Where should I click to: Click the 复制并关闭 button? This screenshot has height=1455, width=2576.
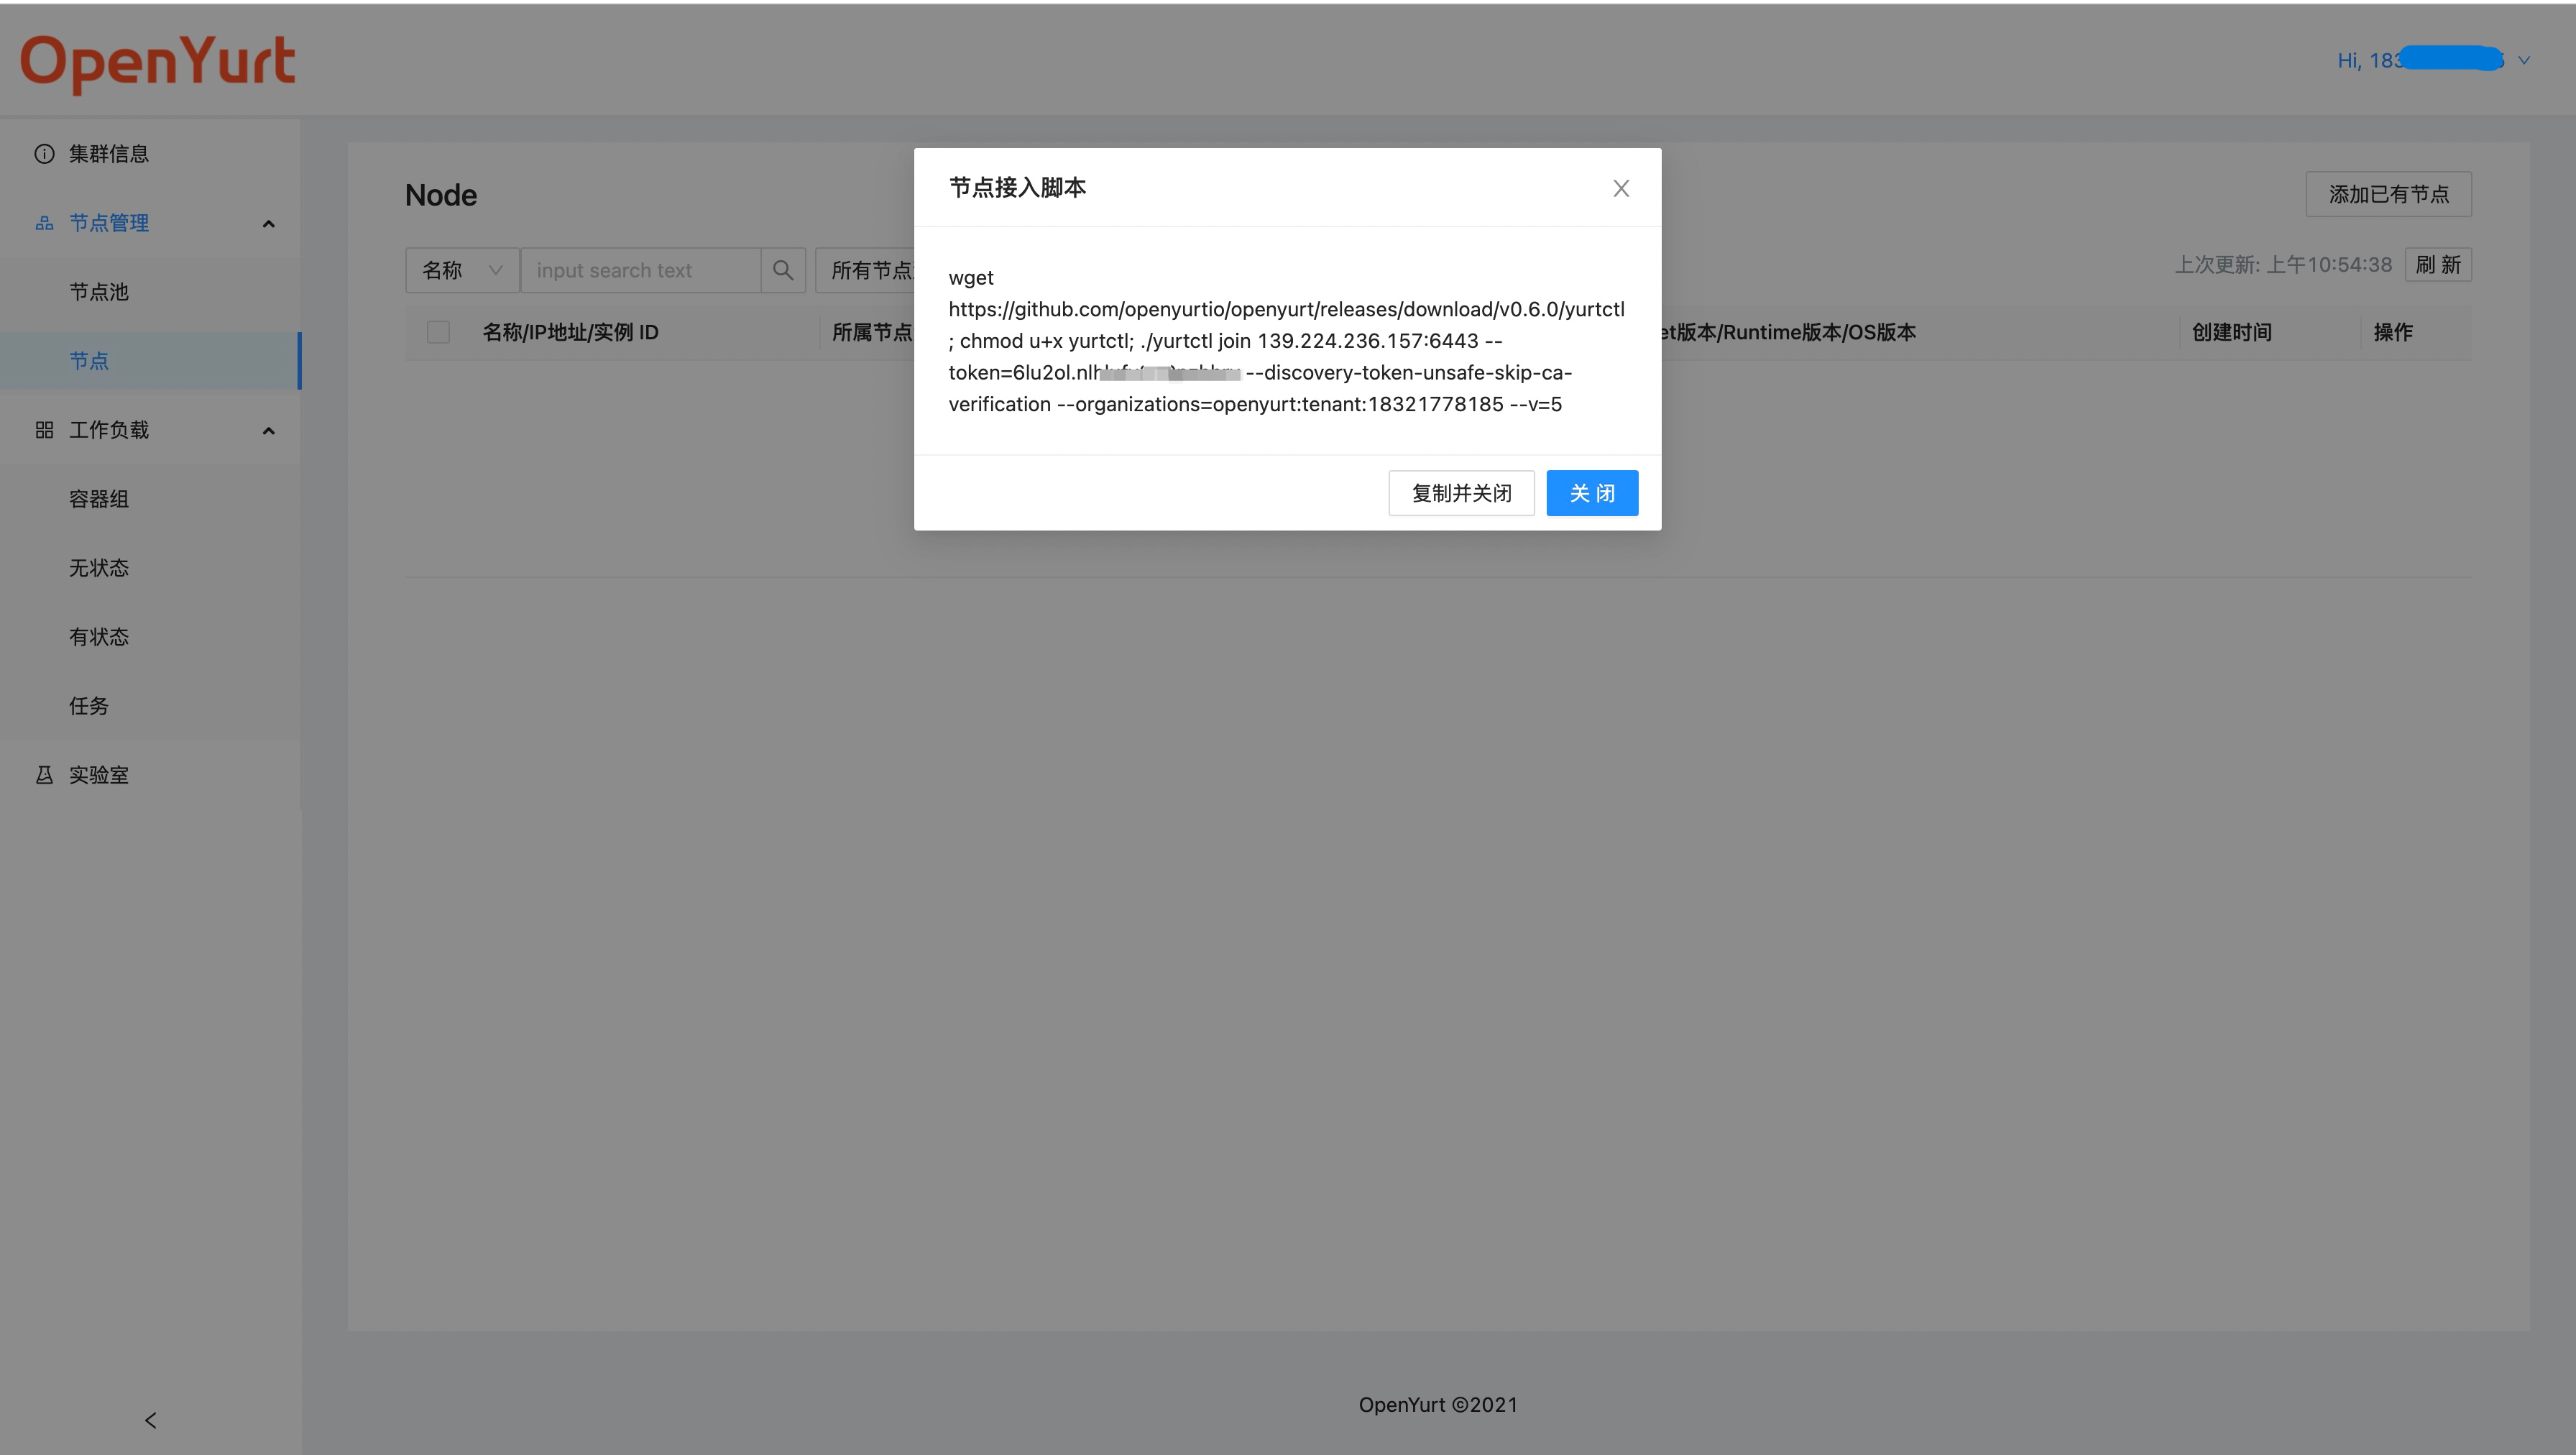[x=1461, y=493]
